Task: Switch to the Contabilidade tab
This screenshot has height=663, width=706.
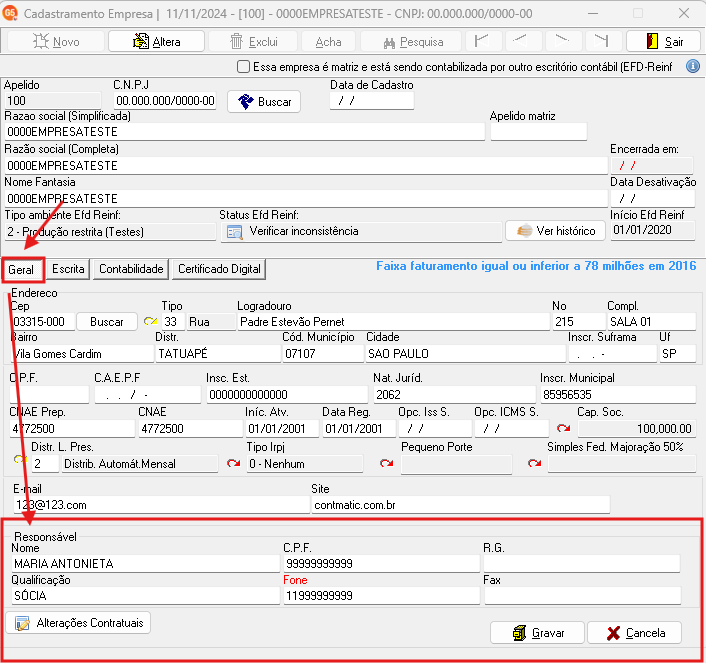Action: pyautogui.click(x=131, y=269)
